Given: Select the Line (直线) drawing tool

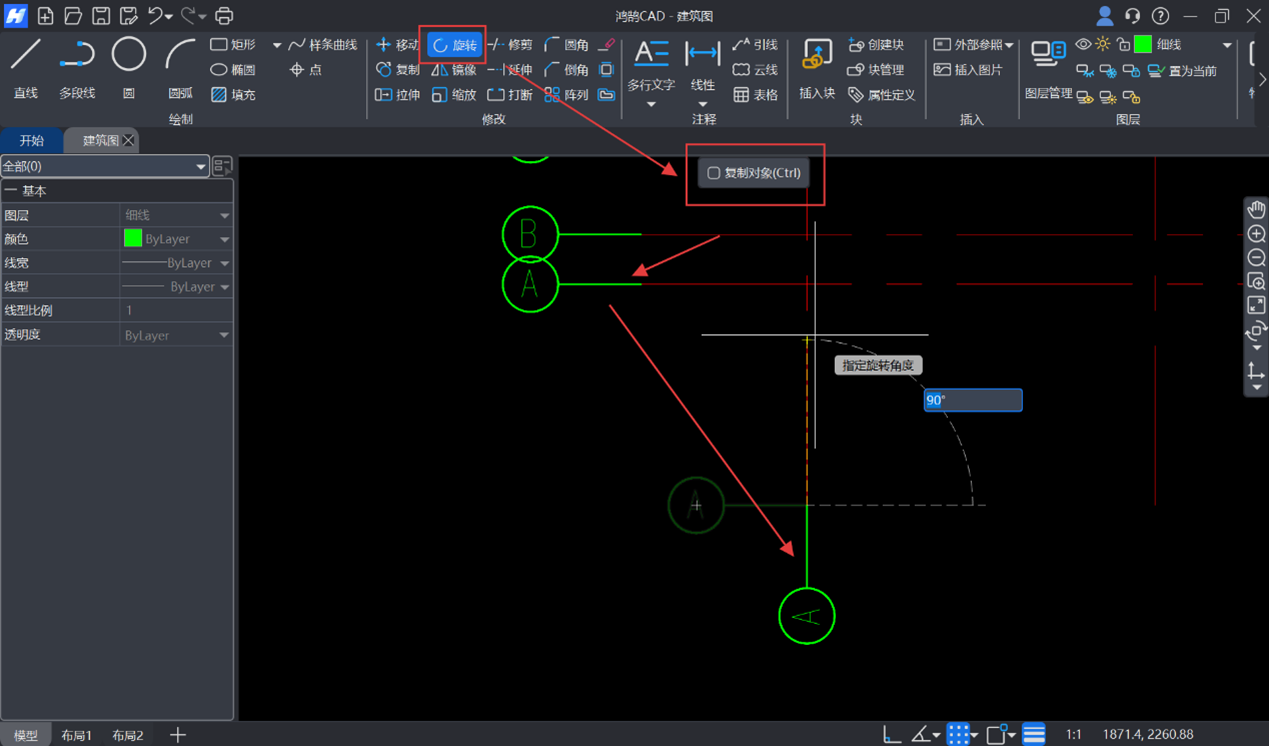Looking at the screenshot, I should 26,67.
